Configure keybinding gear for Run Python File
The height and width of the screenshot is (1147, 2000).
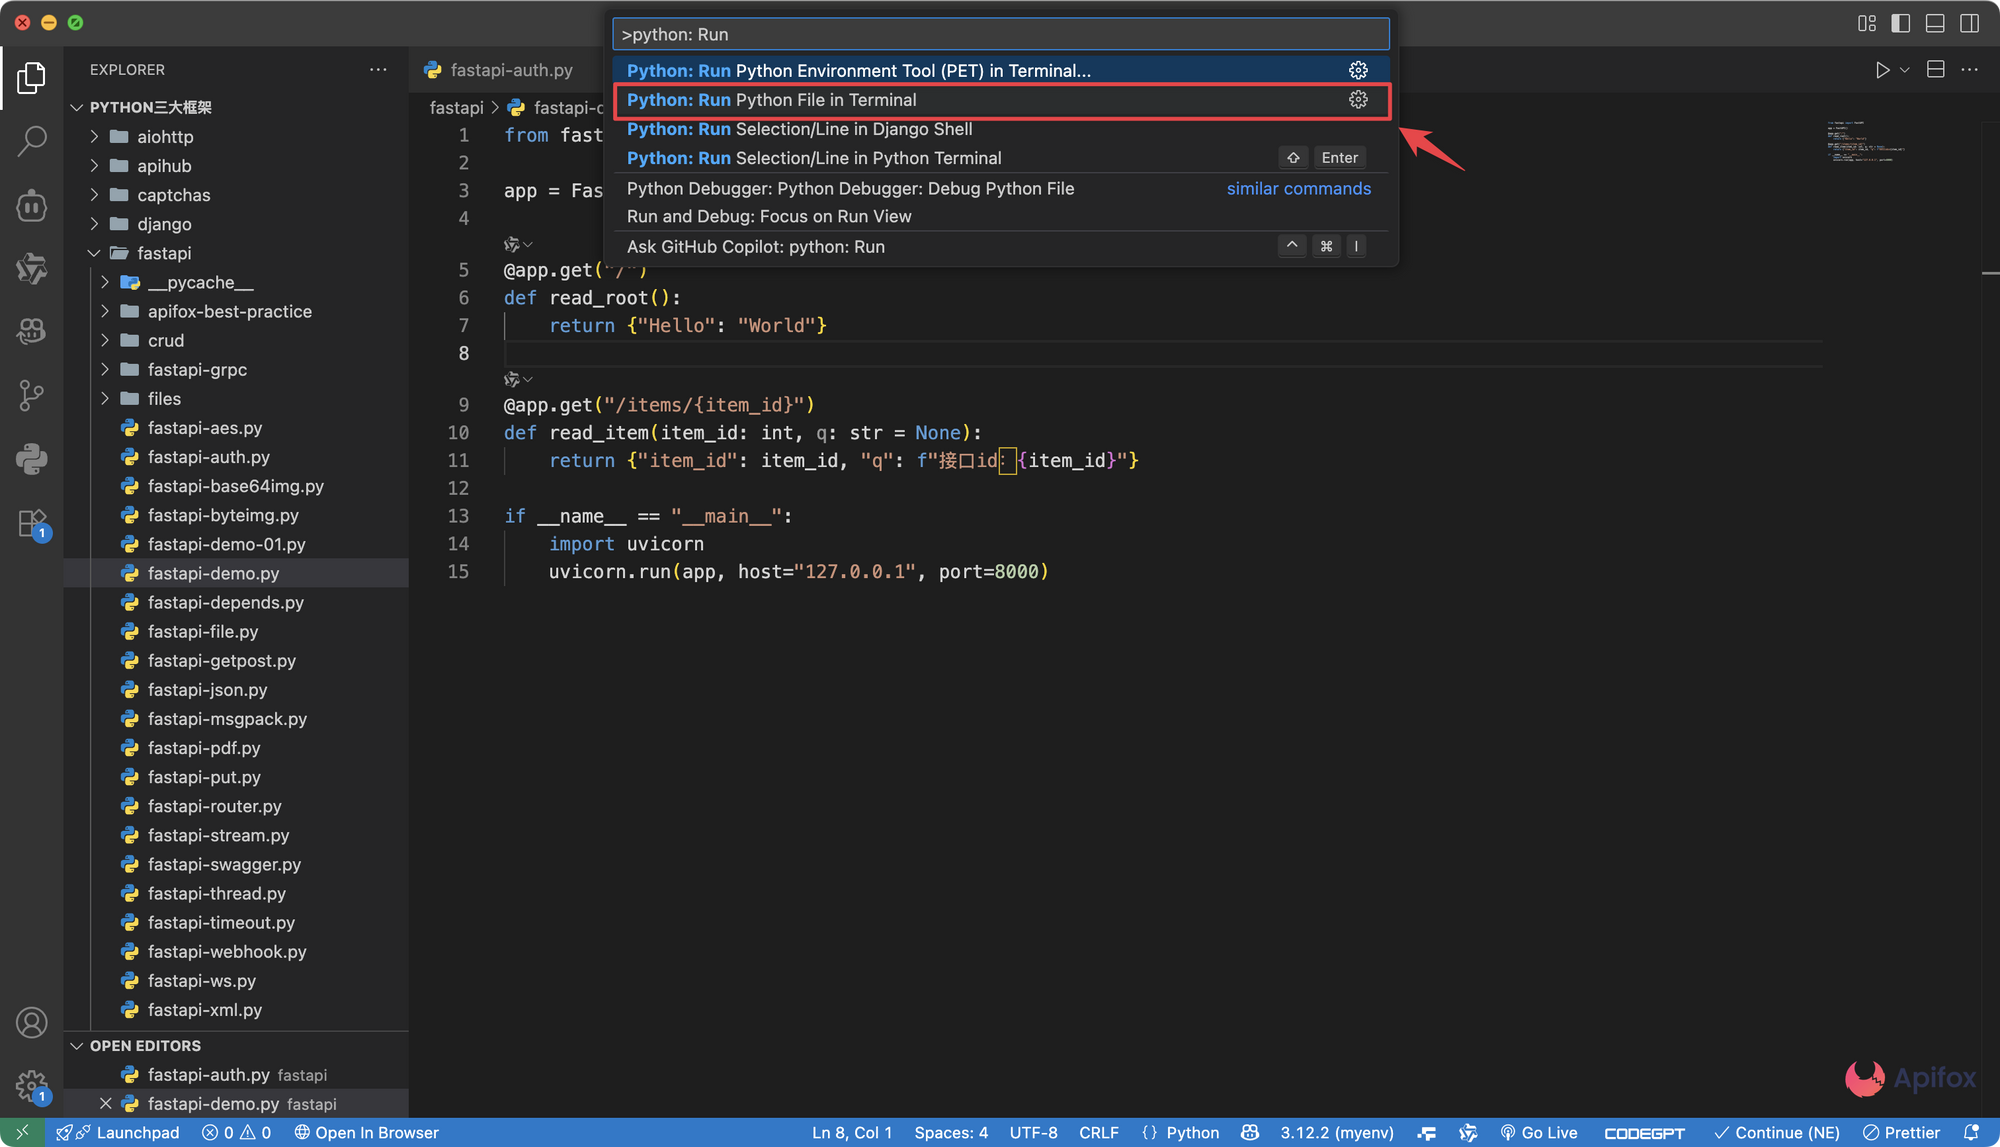(1358, 100)
